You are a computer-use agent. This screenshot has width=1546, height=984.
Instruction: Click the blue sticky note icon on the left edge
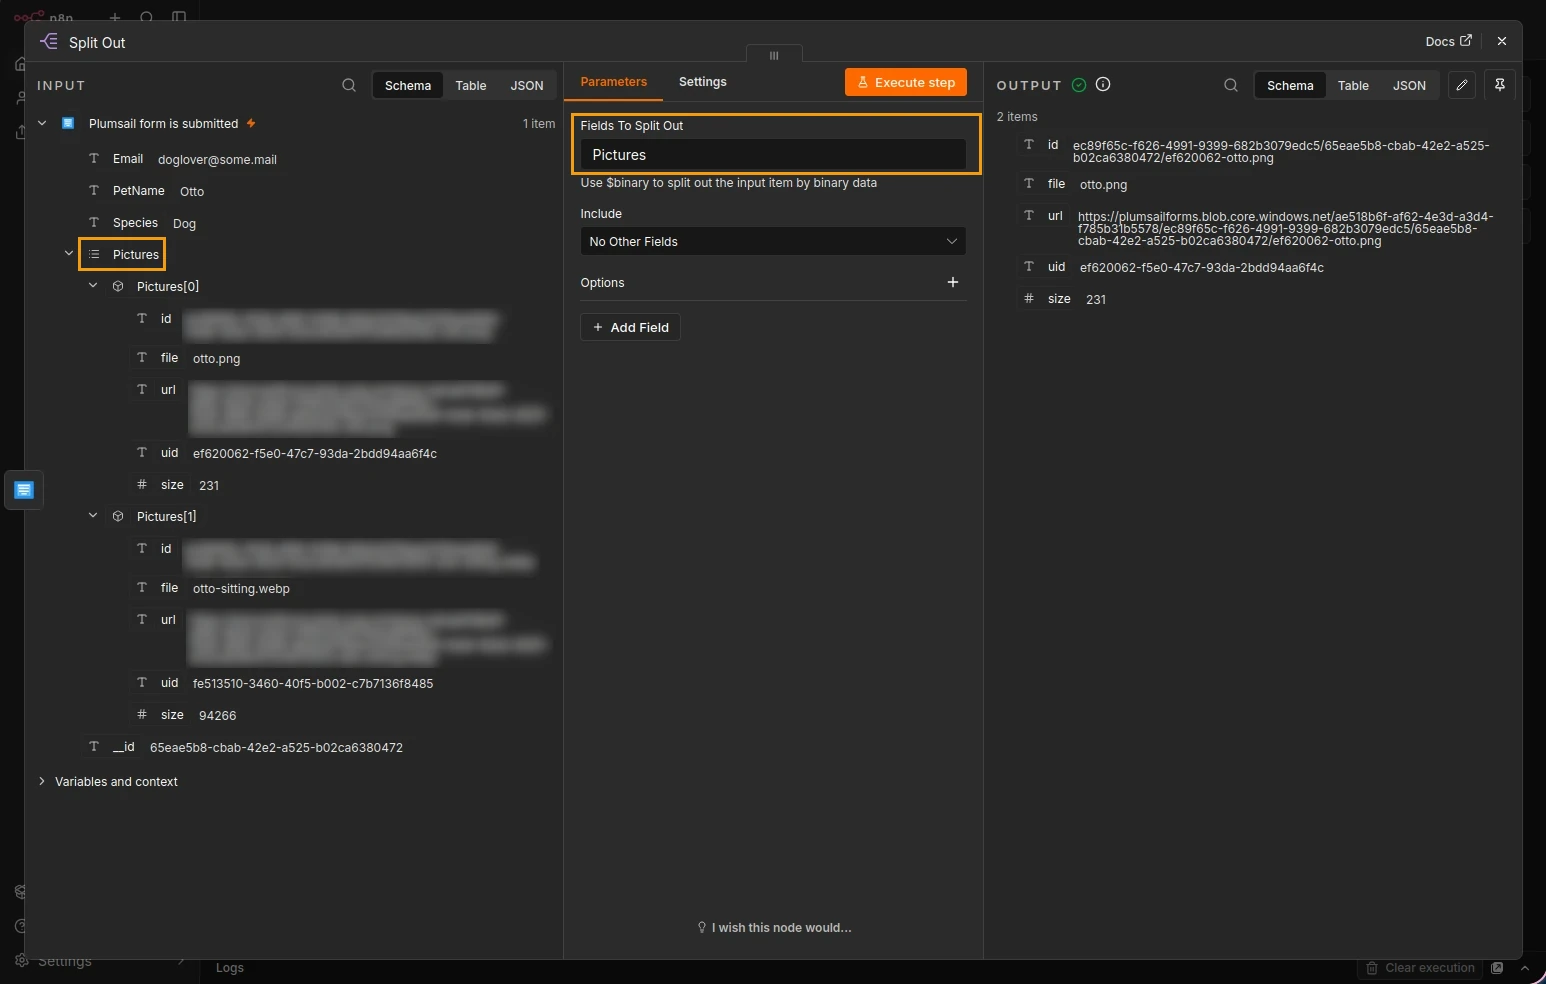tap(24, 490)
